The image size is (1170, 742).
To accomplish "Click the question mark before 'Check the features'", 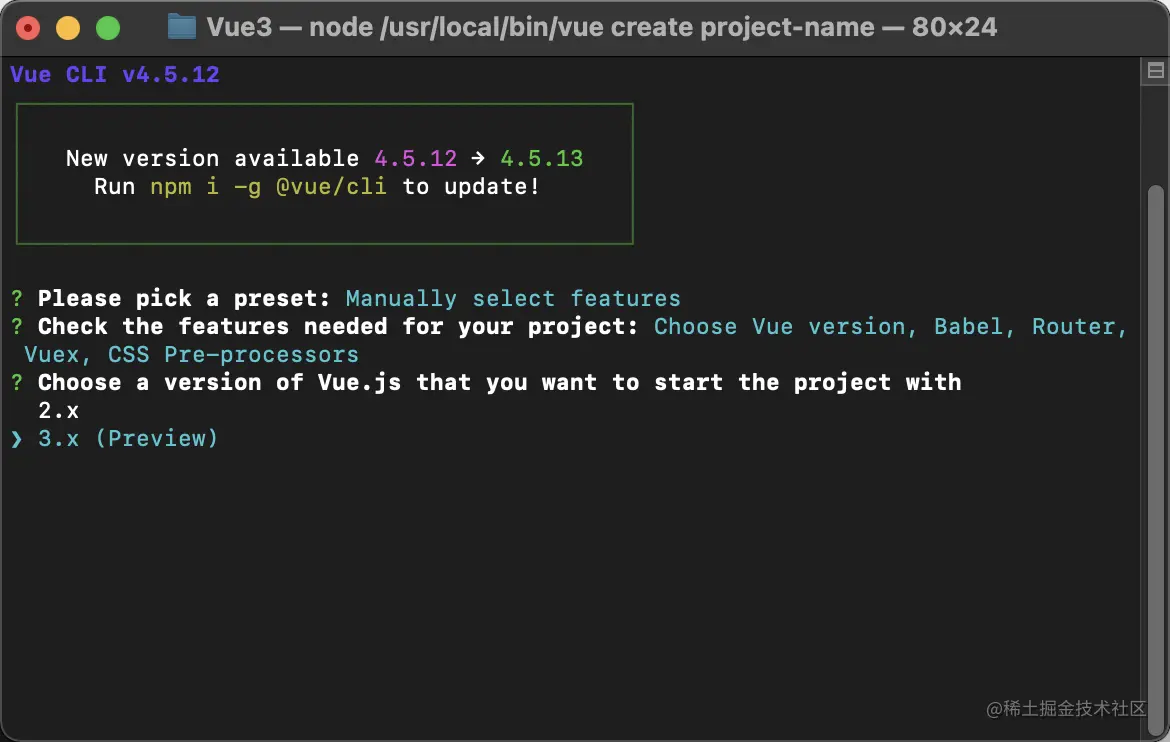I will 17,327.
